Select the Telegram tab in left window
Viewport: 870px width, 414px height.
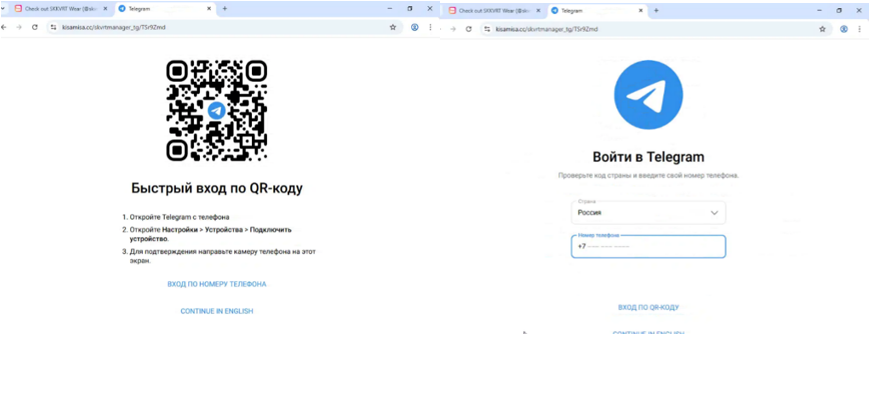[x=165, y=9]
